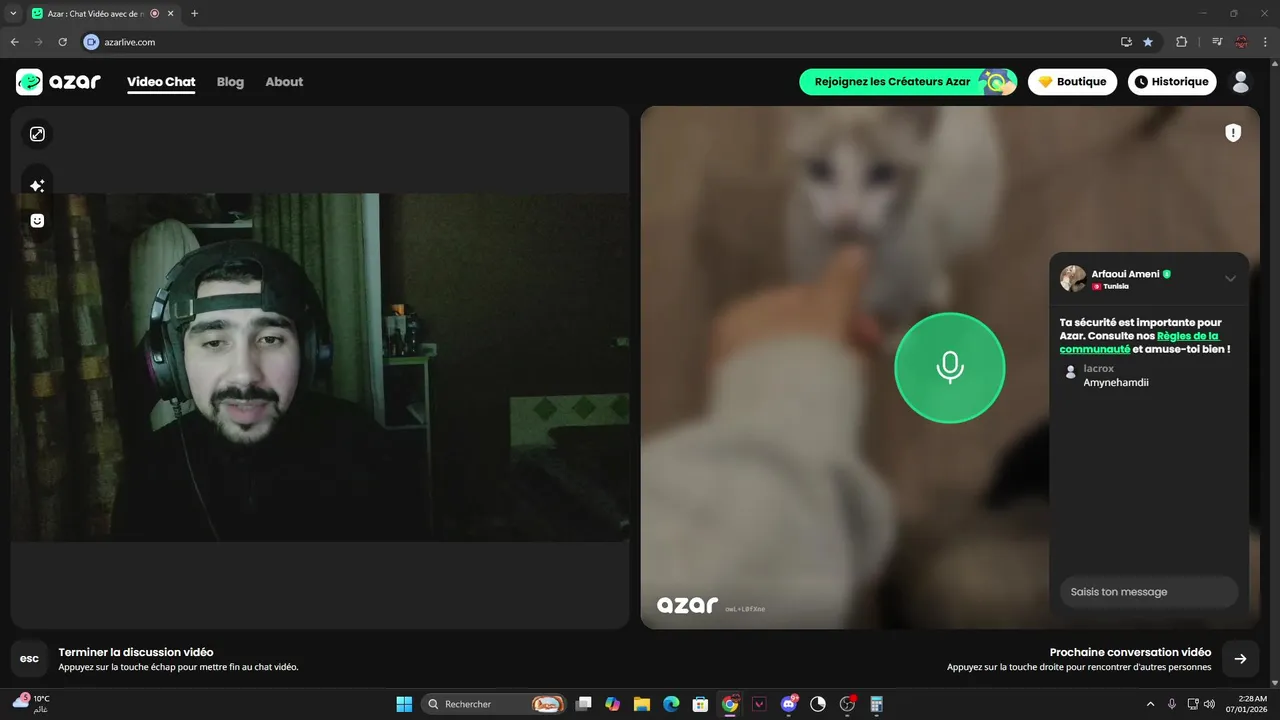The width and height of the screenshot is (1280, 720).
Task: Open the Calculator taskbar icon
Action: click(x=876, y=704)
